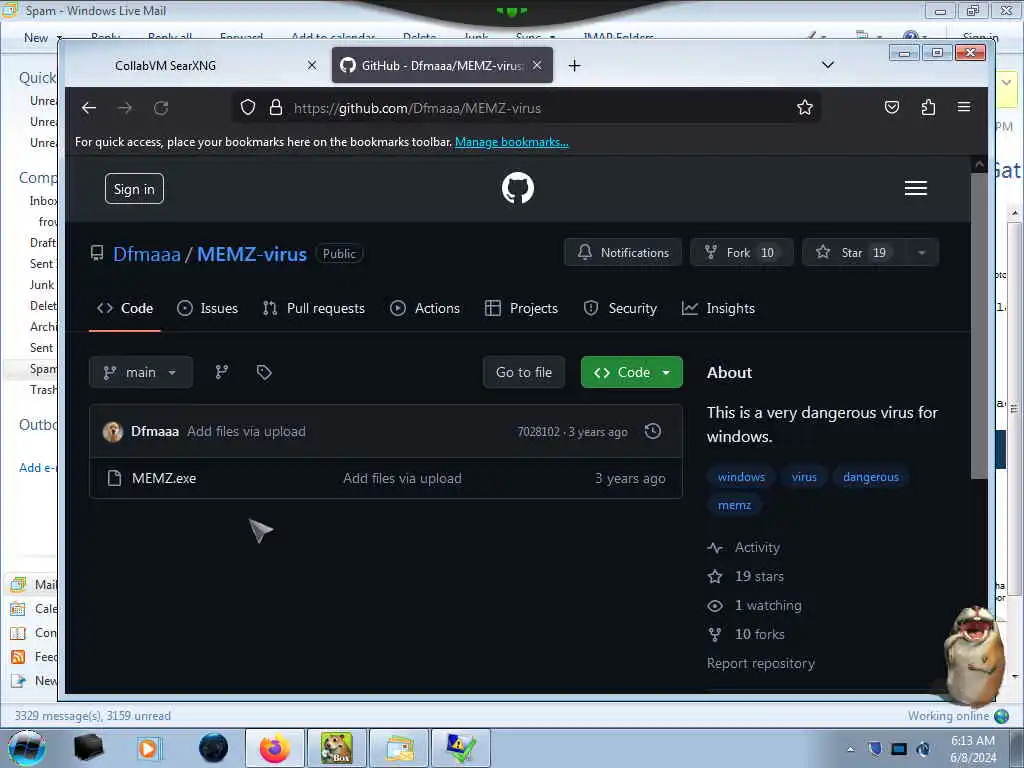Expand Star lists dropdown arrow

921,253
